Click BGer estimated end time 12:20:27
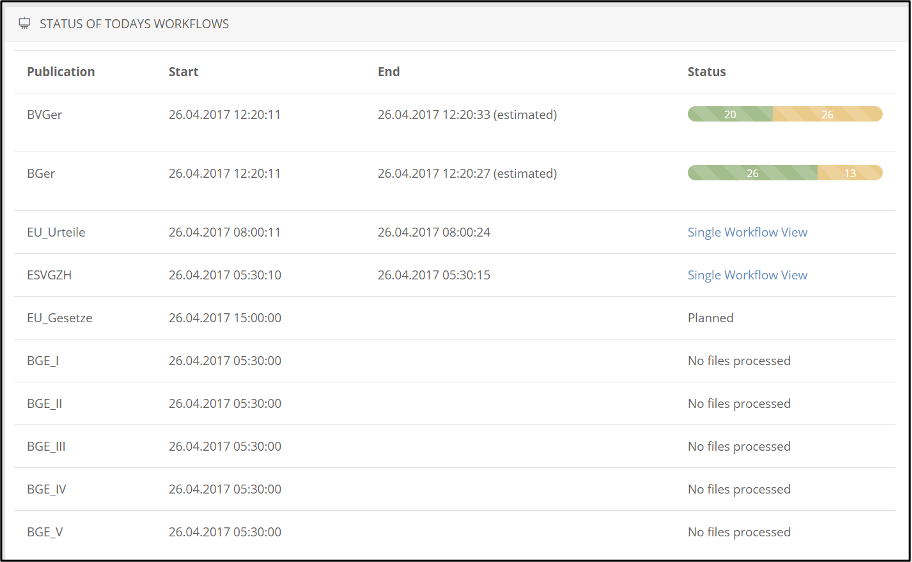The height and width of the screenshot is (562, 912). (x=467, y=173)
